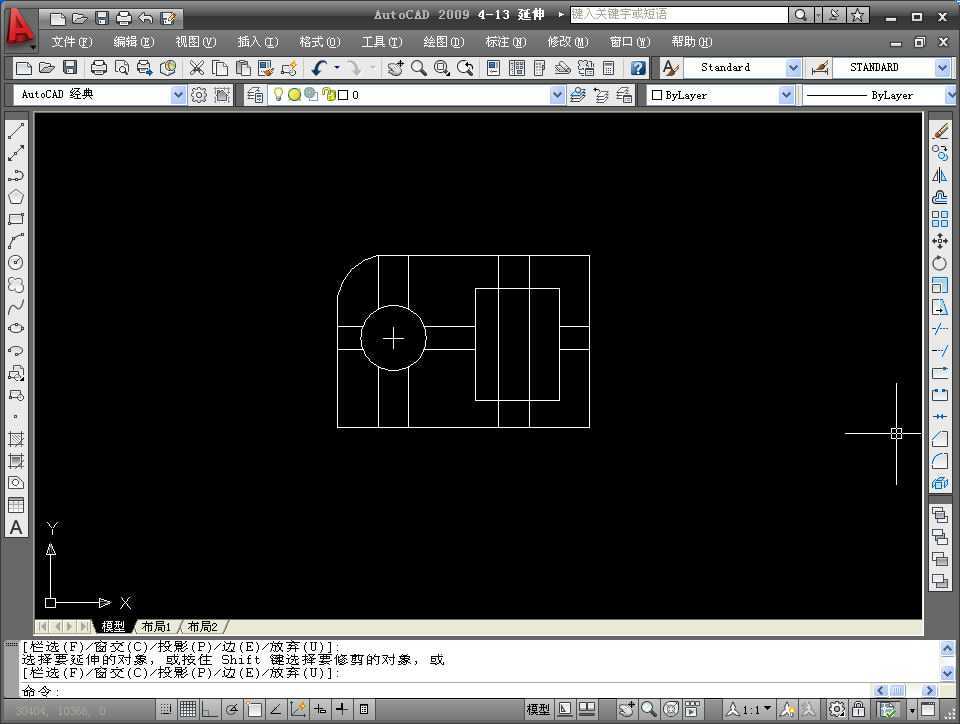Select the Hatch tool
Viewport: 960px width, 724px height.
(x=16, y=439)
